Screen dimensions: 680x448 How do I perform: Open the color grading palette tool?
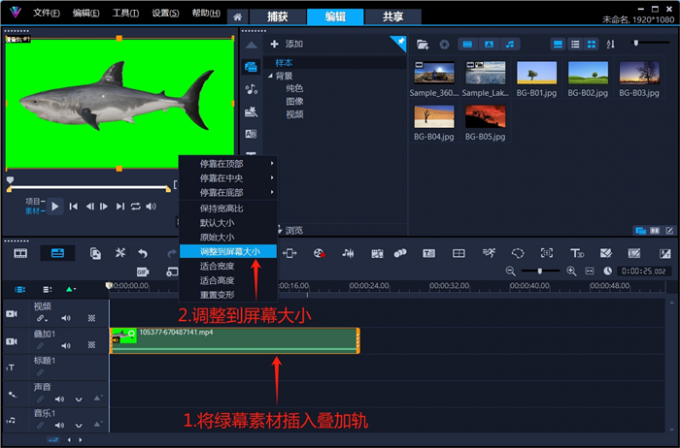(x=319, y=253)
